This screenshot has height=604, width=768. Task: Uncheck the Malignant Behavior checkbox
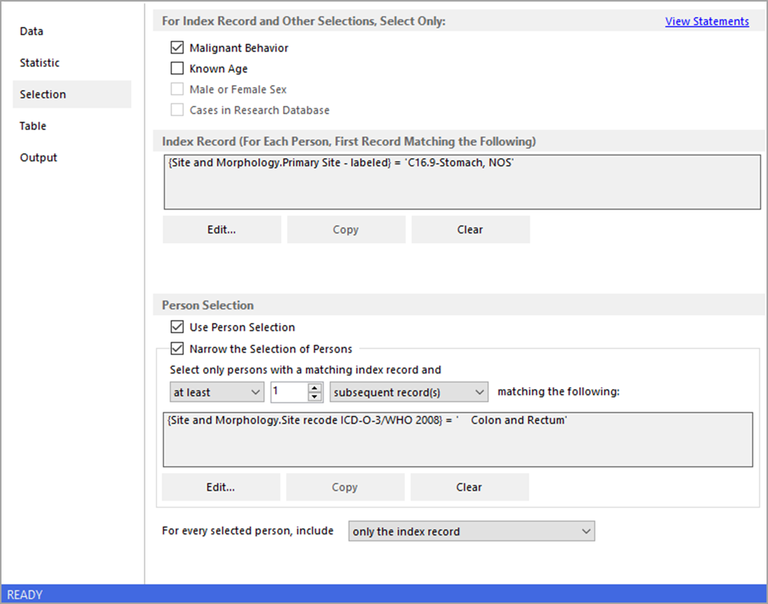(177, 48)
